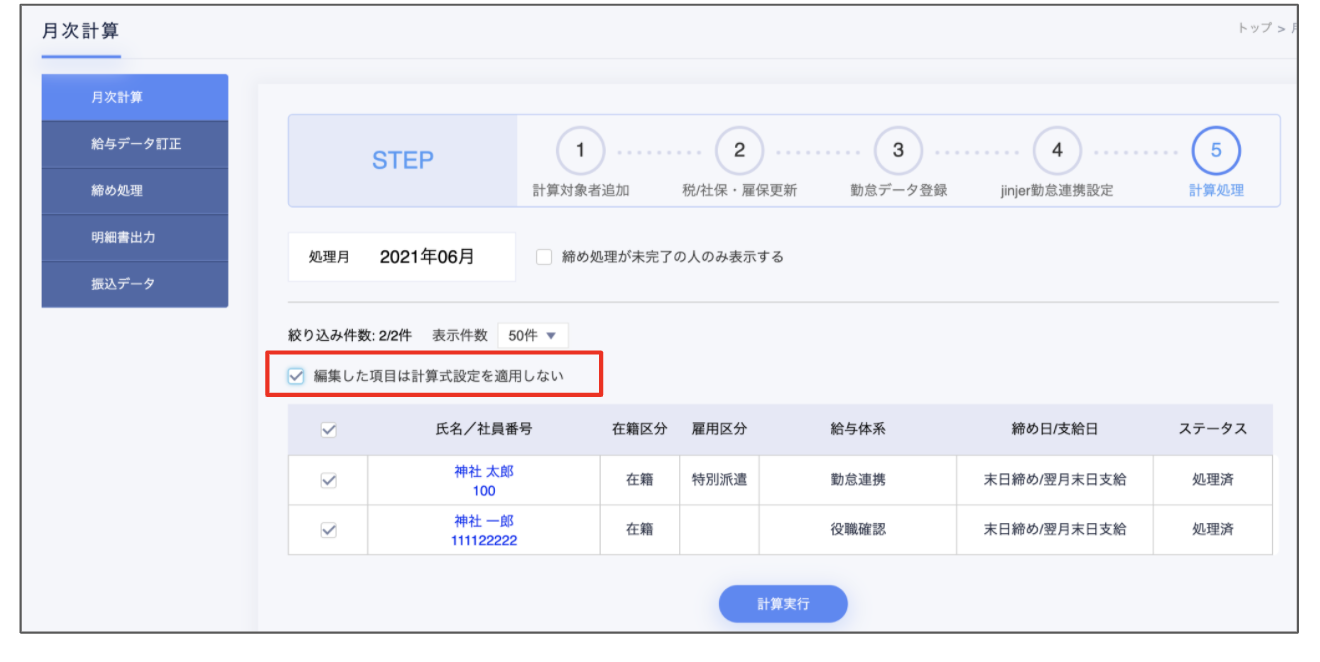Click step 3 circle 勤怠データ登録
Image resolution: width=1320 pixels, height=662 pixels.
tap(898, 151)
